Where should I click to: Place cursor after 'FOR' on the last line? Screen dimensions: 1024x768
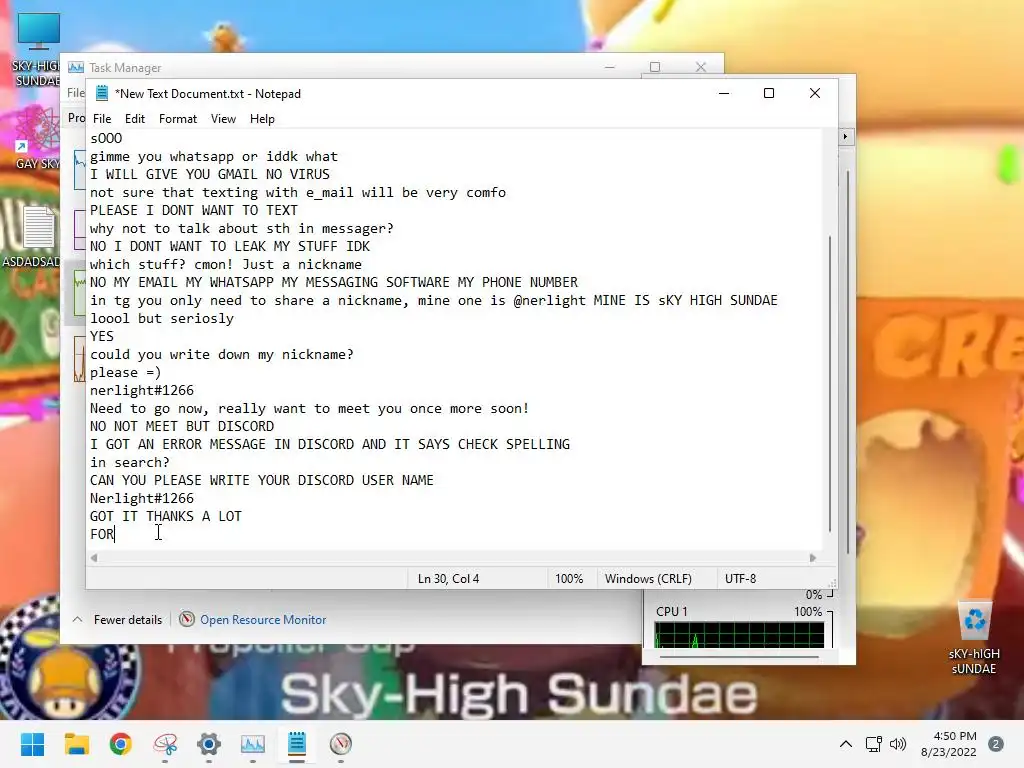tap(115, 534)
